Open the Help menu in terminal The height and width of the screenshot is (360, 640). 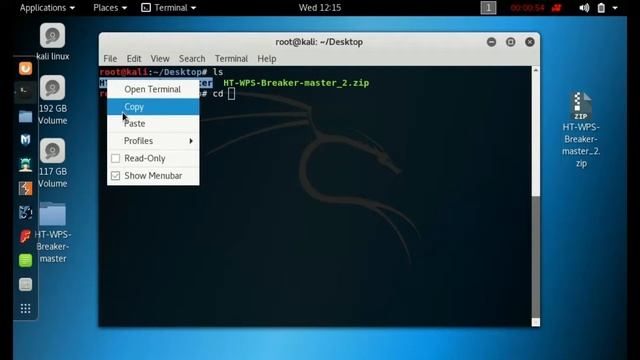[x=267, y=59]
